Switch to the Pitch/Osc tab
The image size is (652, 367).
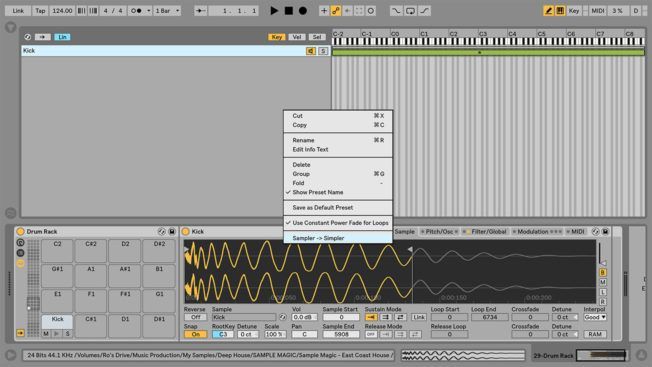[439, 232]
